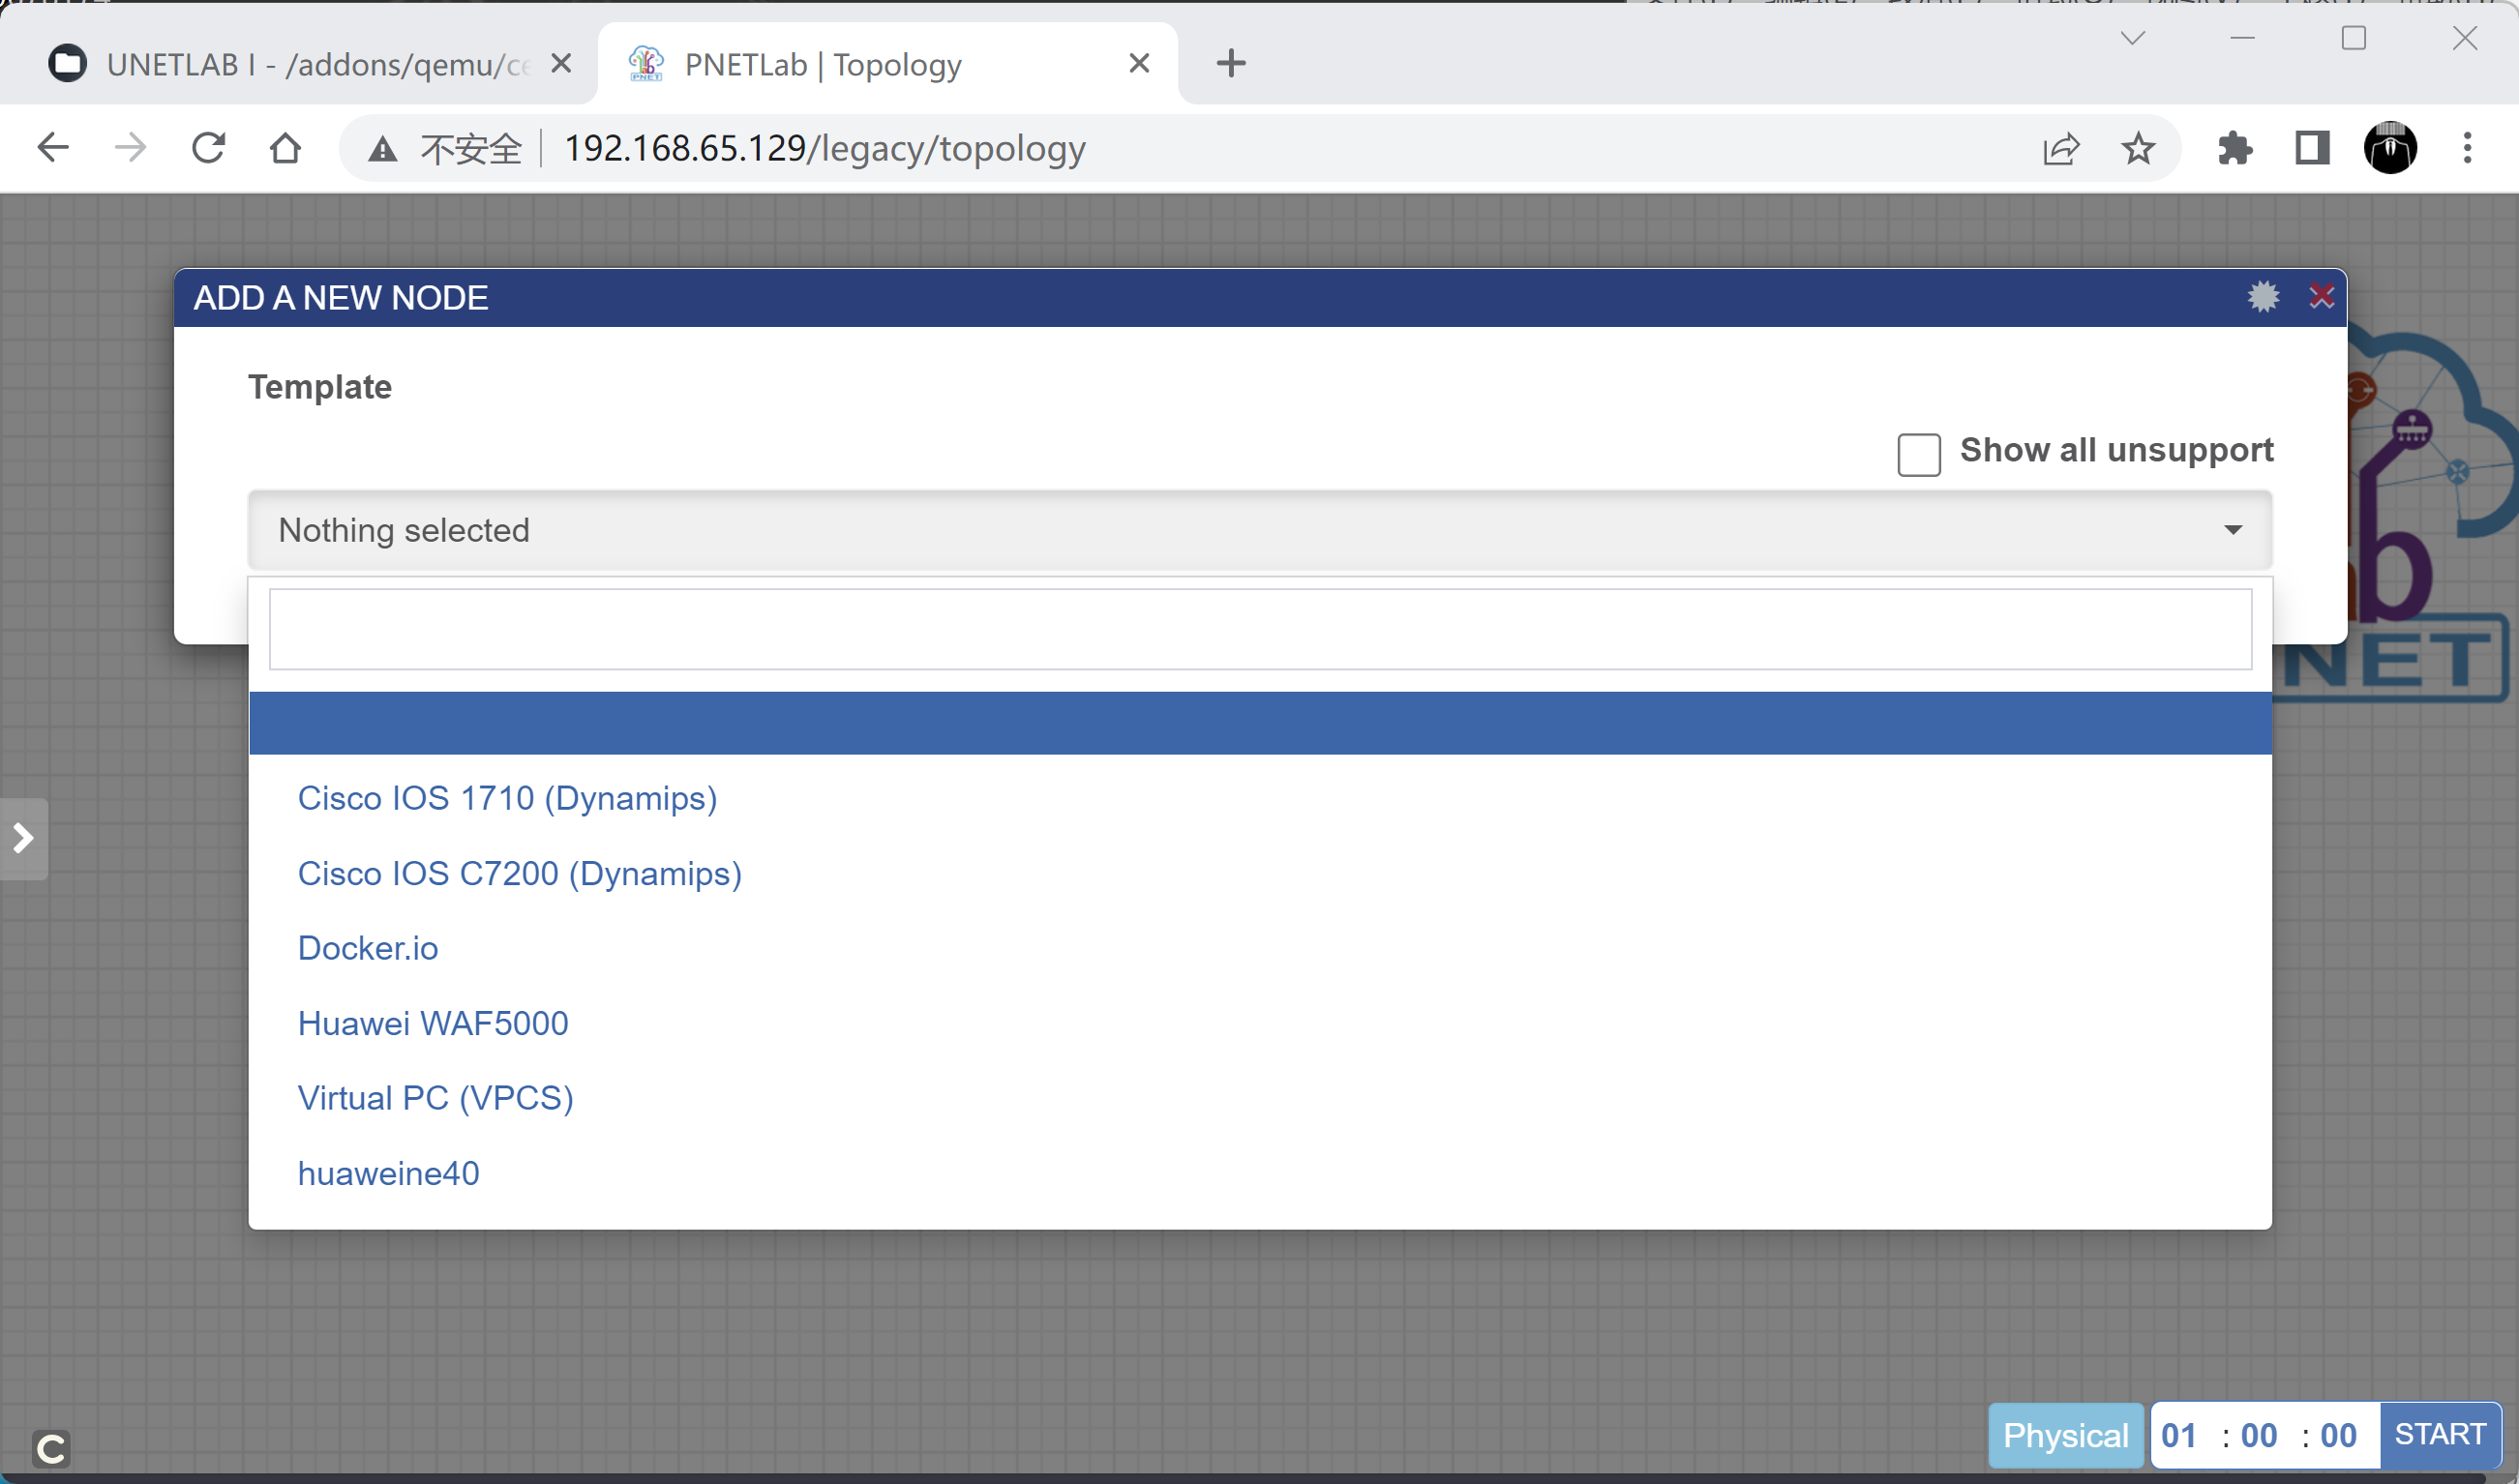Open the tab search chevron

pyautogui.click(x=2133, y=38)
